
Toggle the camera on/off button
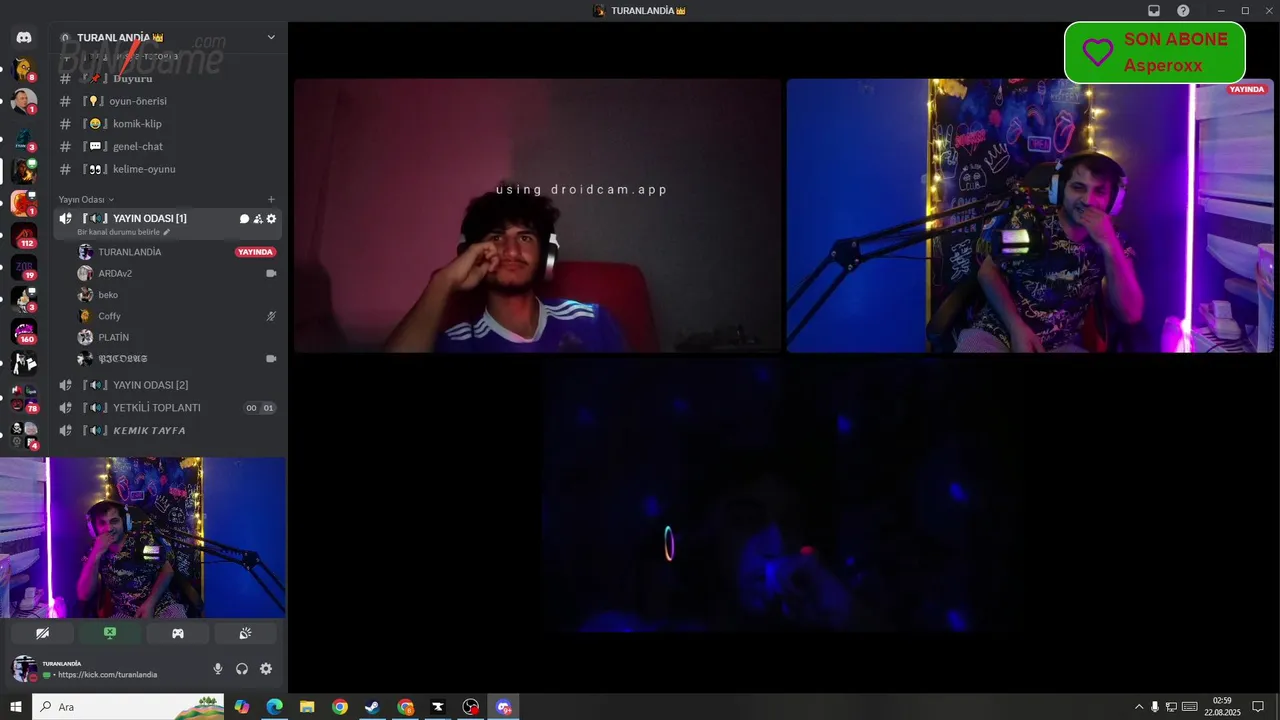[x=42, y=633]
